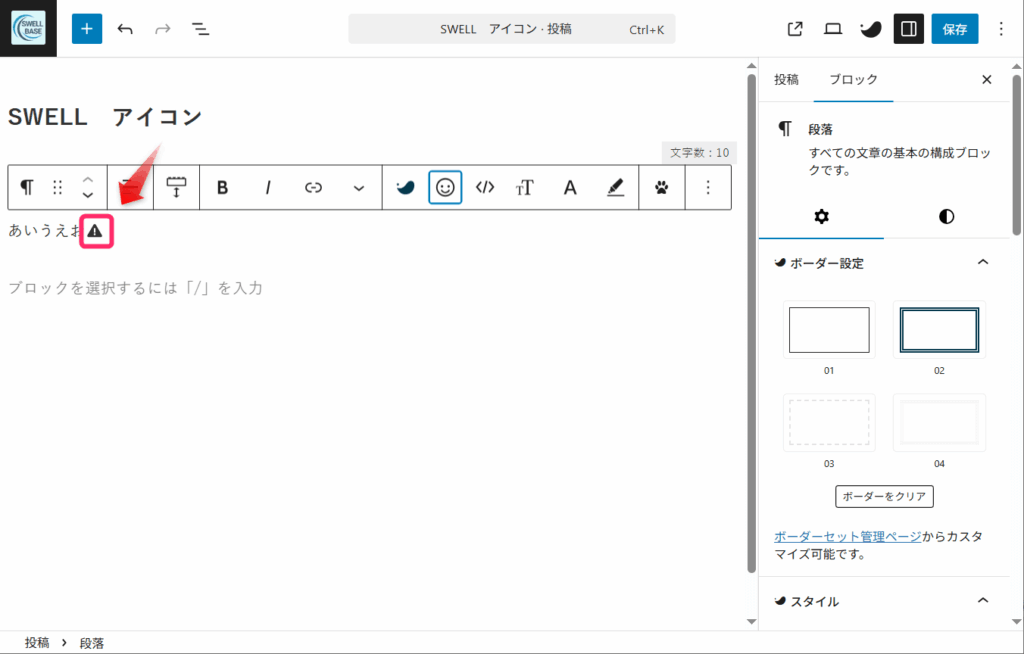Open SWELL settings from the top bar

(x=871, y=29)
